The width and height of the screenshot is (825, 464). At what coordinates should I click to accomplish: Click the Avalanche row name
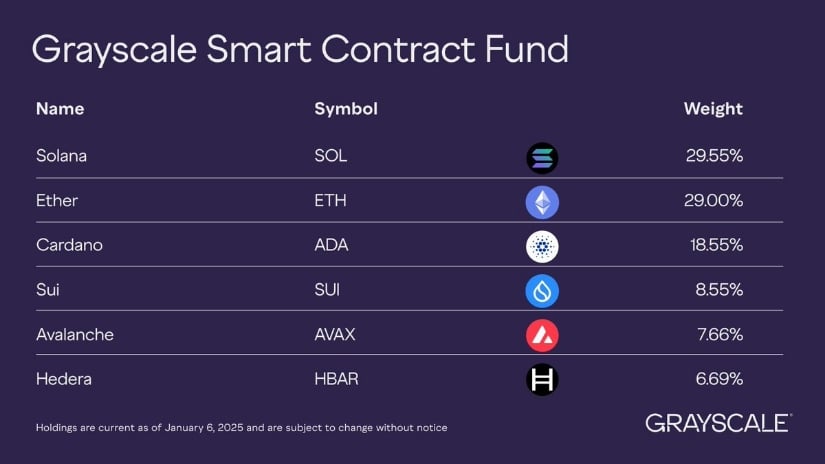point(75,335)
